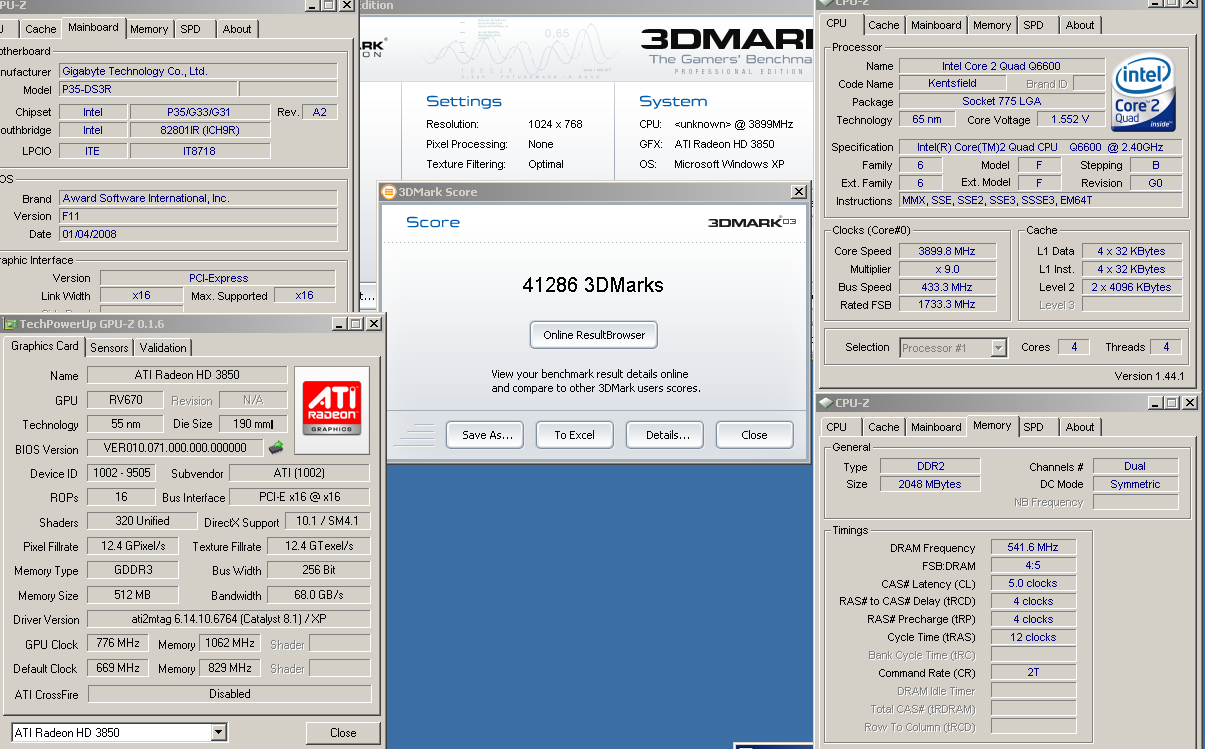This screenshot has width=1205, height=749.
Task: Click the BIOS Date 01/04/2008 field
Action: pyautogui.click(x=198, y=234)
